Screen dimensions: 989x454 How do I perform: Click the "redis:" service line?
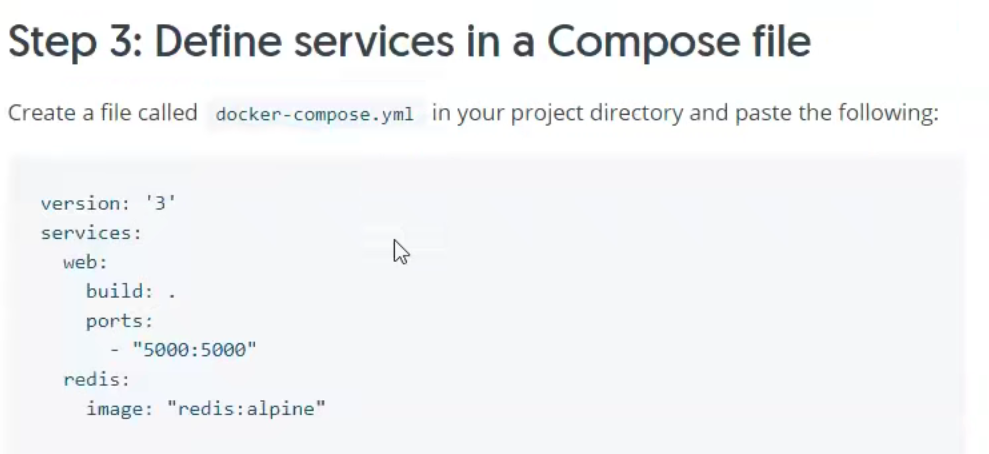coord(97,380)
